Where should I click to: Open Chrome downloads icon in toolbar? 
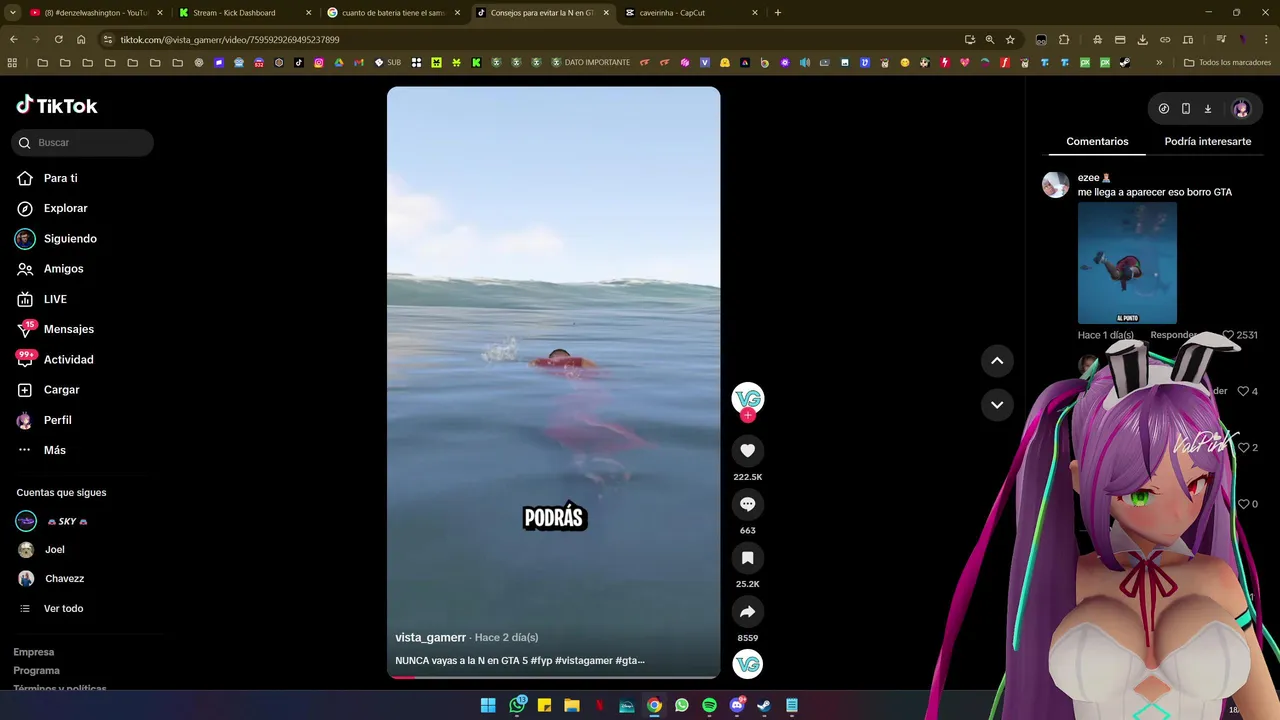1142,40
